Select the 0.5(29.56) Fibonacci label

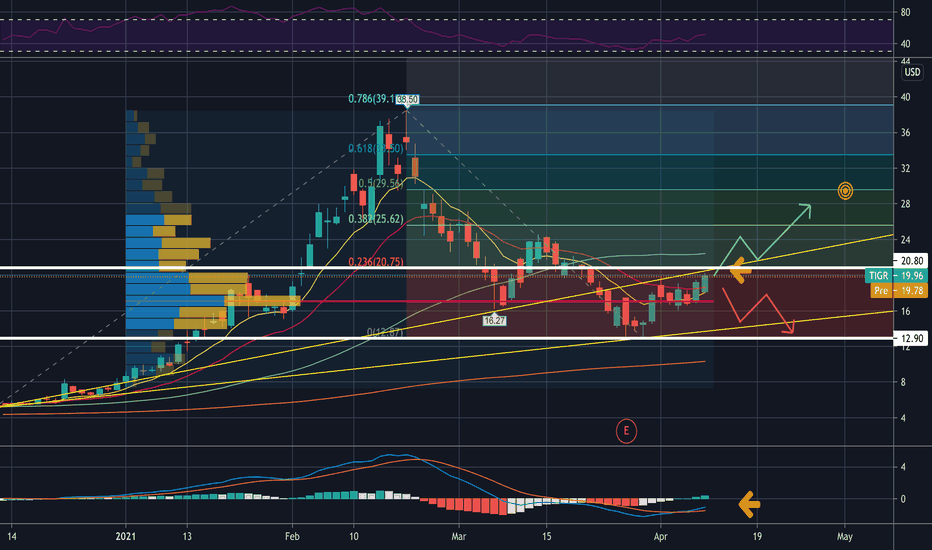(381, 184)
